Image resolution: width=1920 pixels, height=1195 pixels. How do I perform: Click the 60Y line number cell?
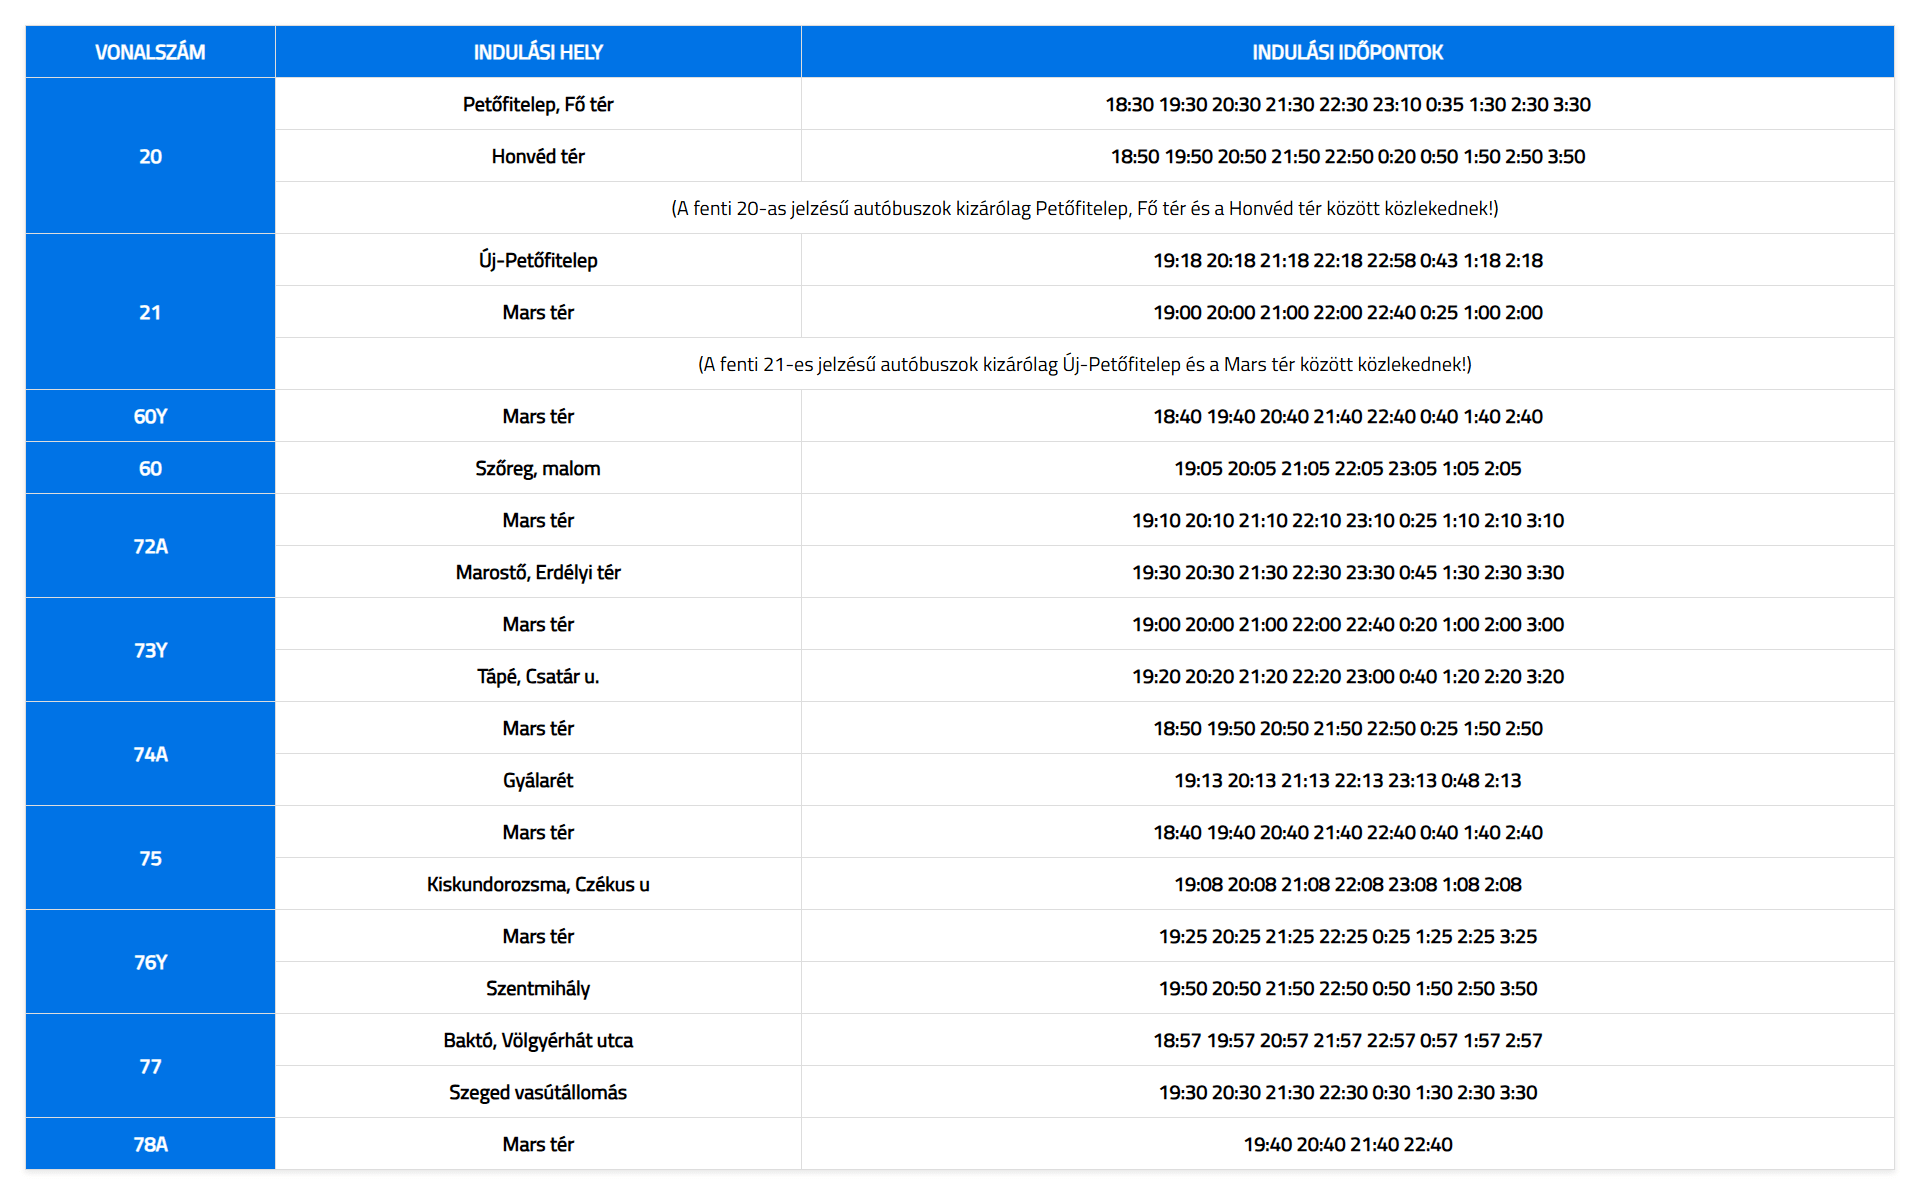150,416
